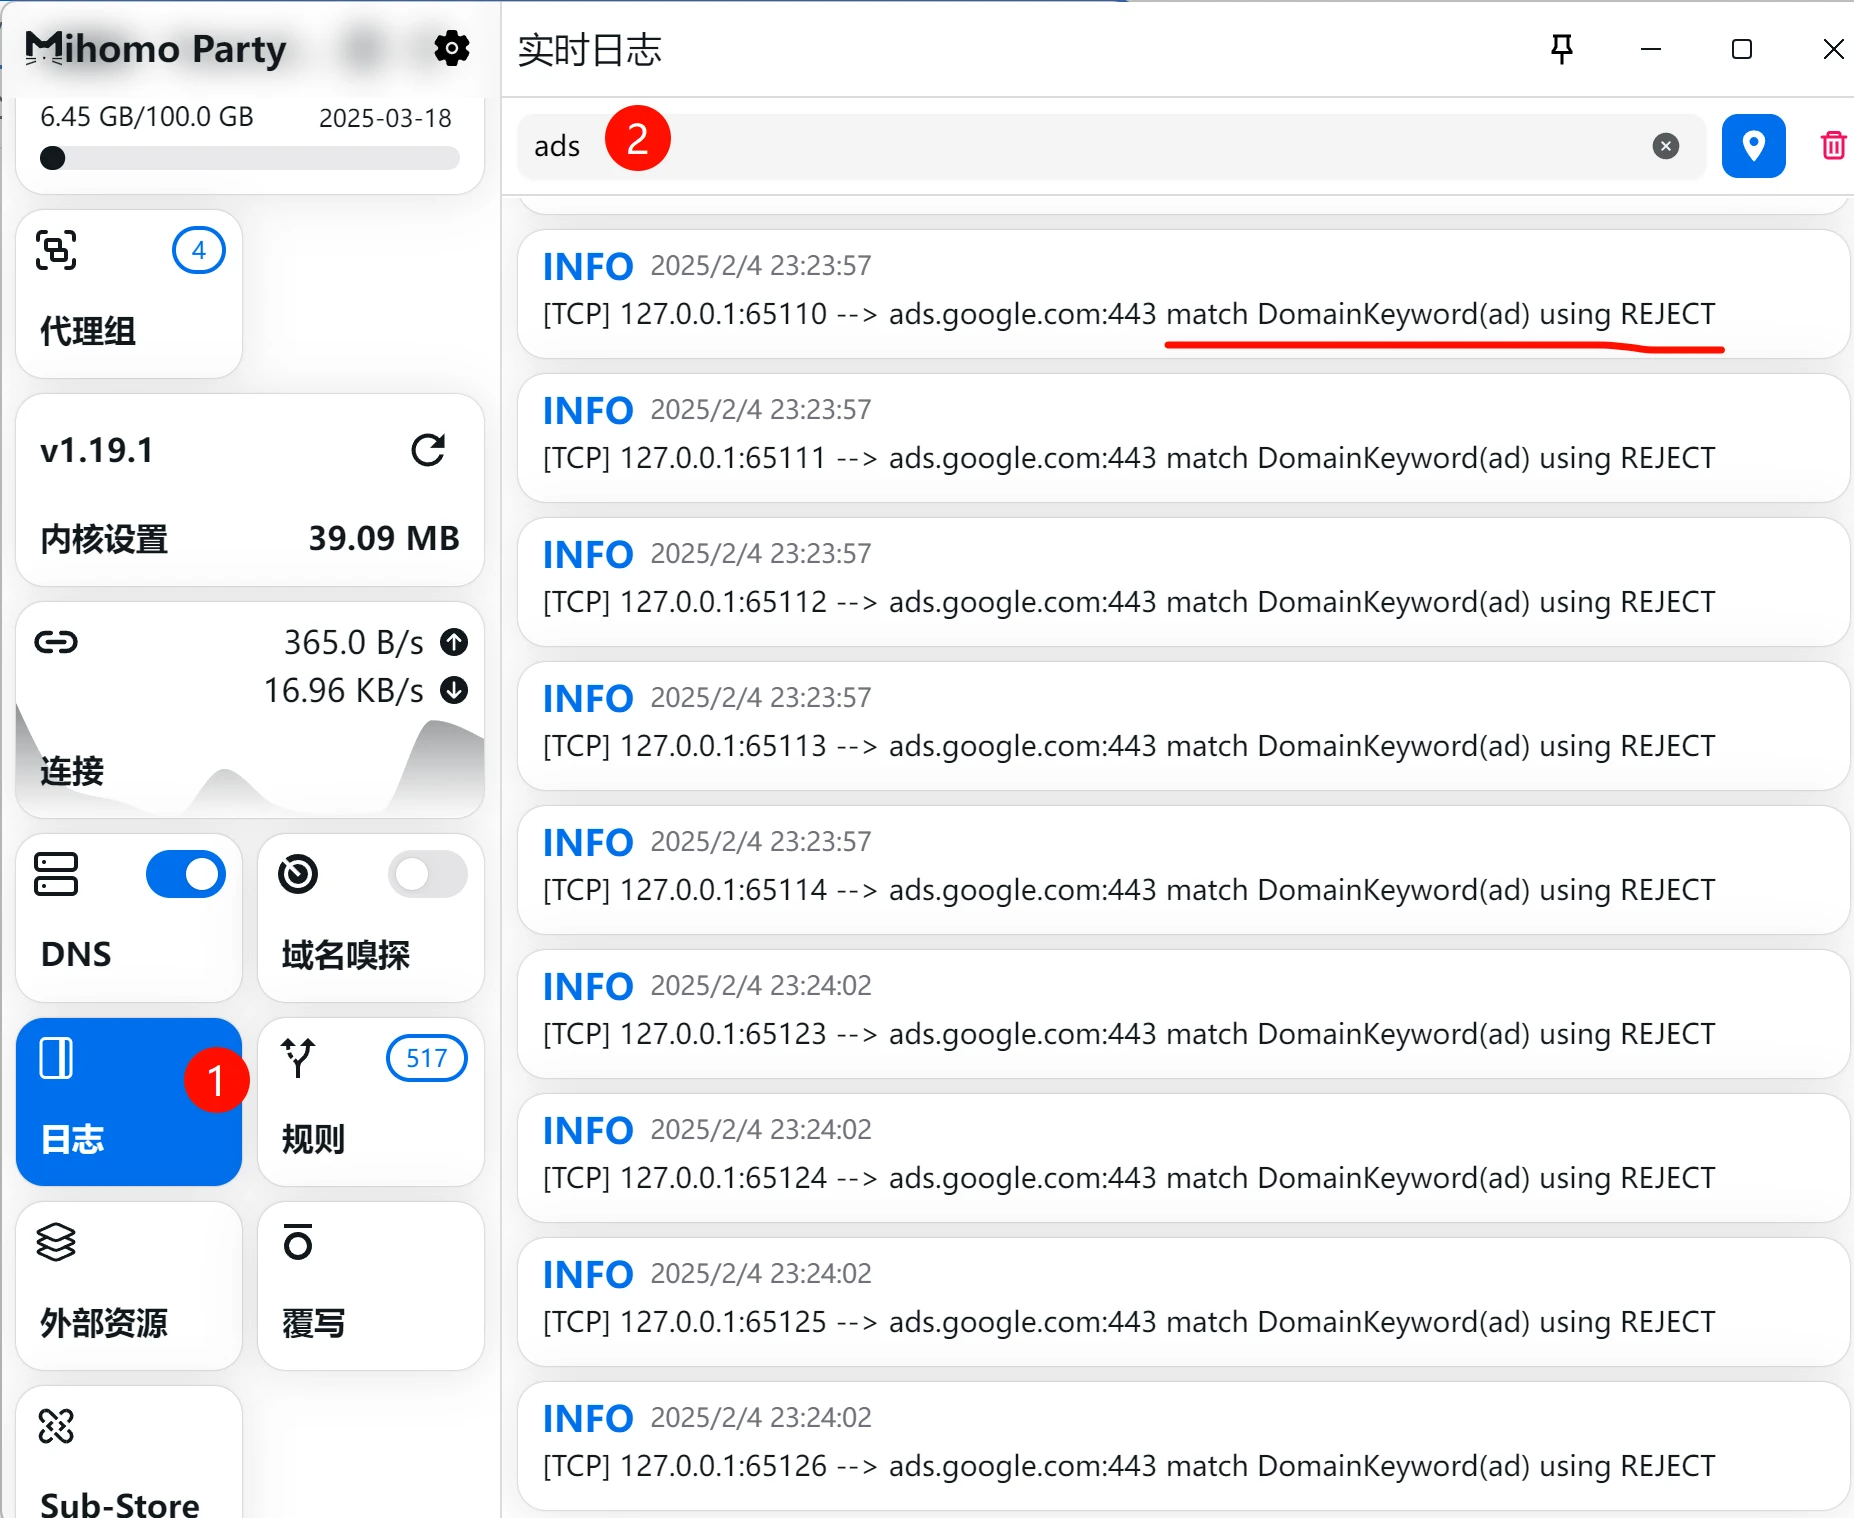Toggle the blue locate-latest log button
1854x1518 pixels.
(x=1753, y=146)
